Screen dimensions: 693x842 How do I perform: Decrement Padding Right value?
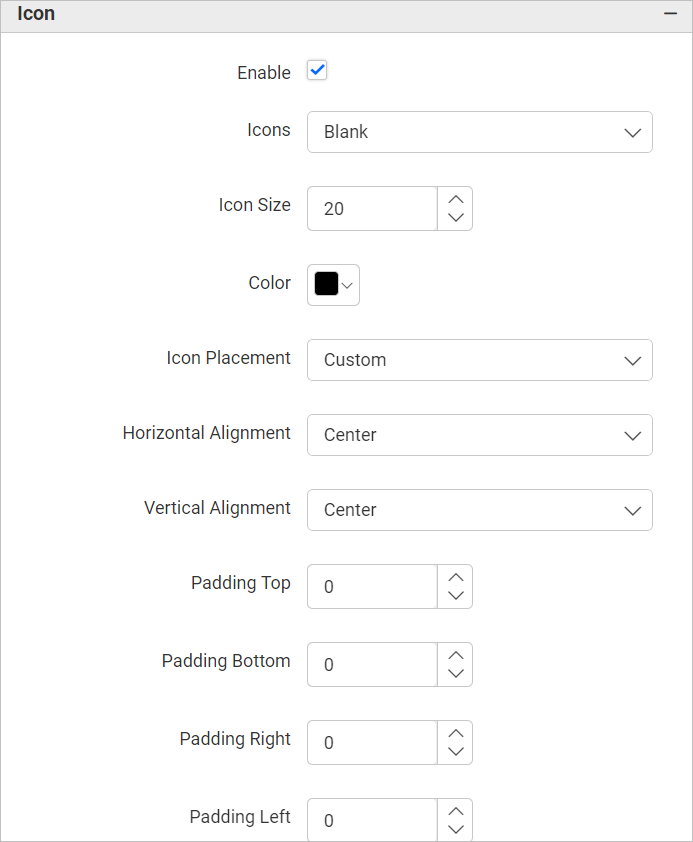click(456, 752)
